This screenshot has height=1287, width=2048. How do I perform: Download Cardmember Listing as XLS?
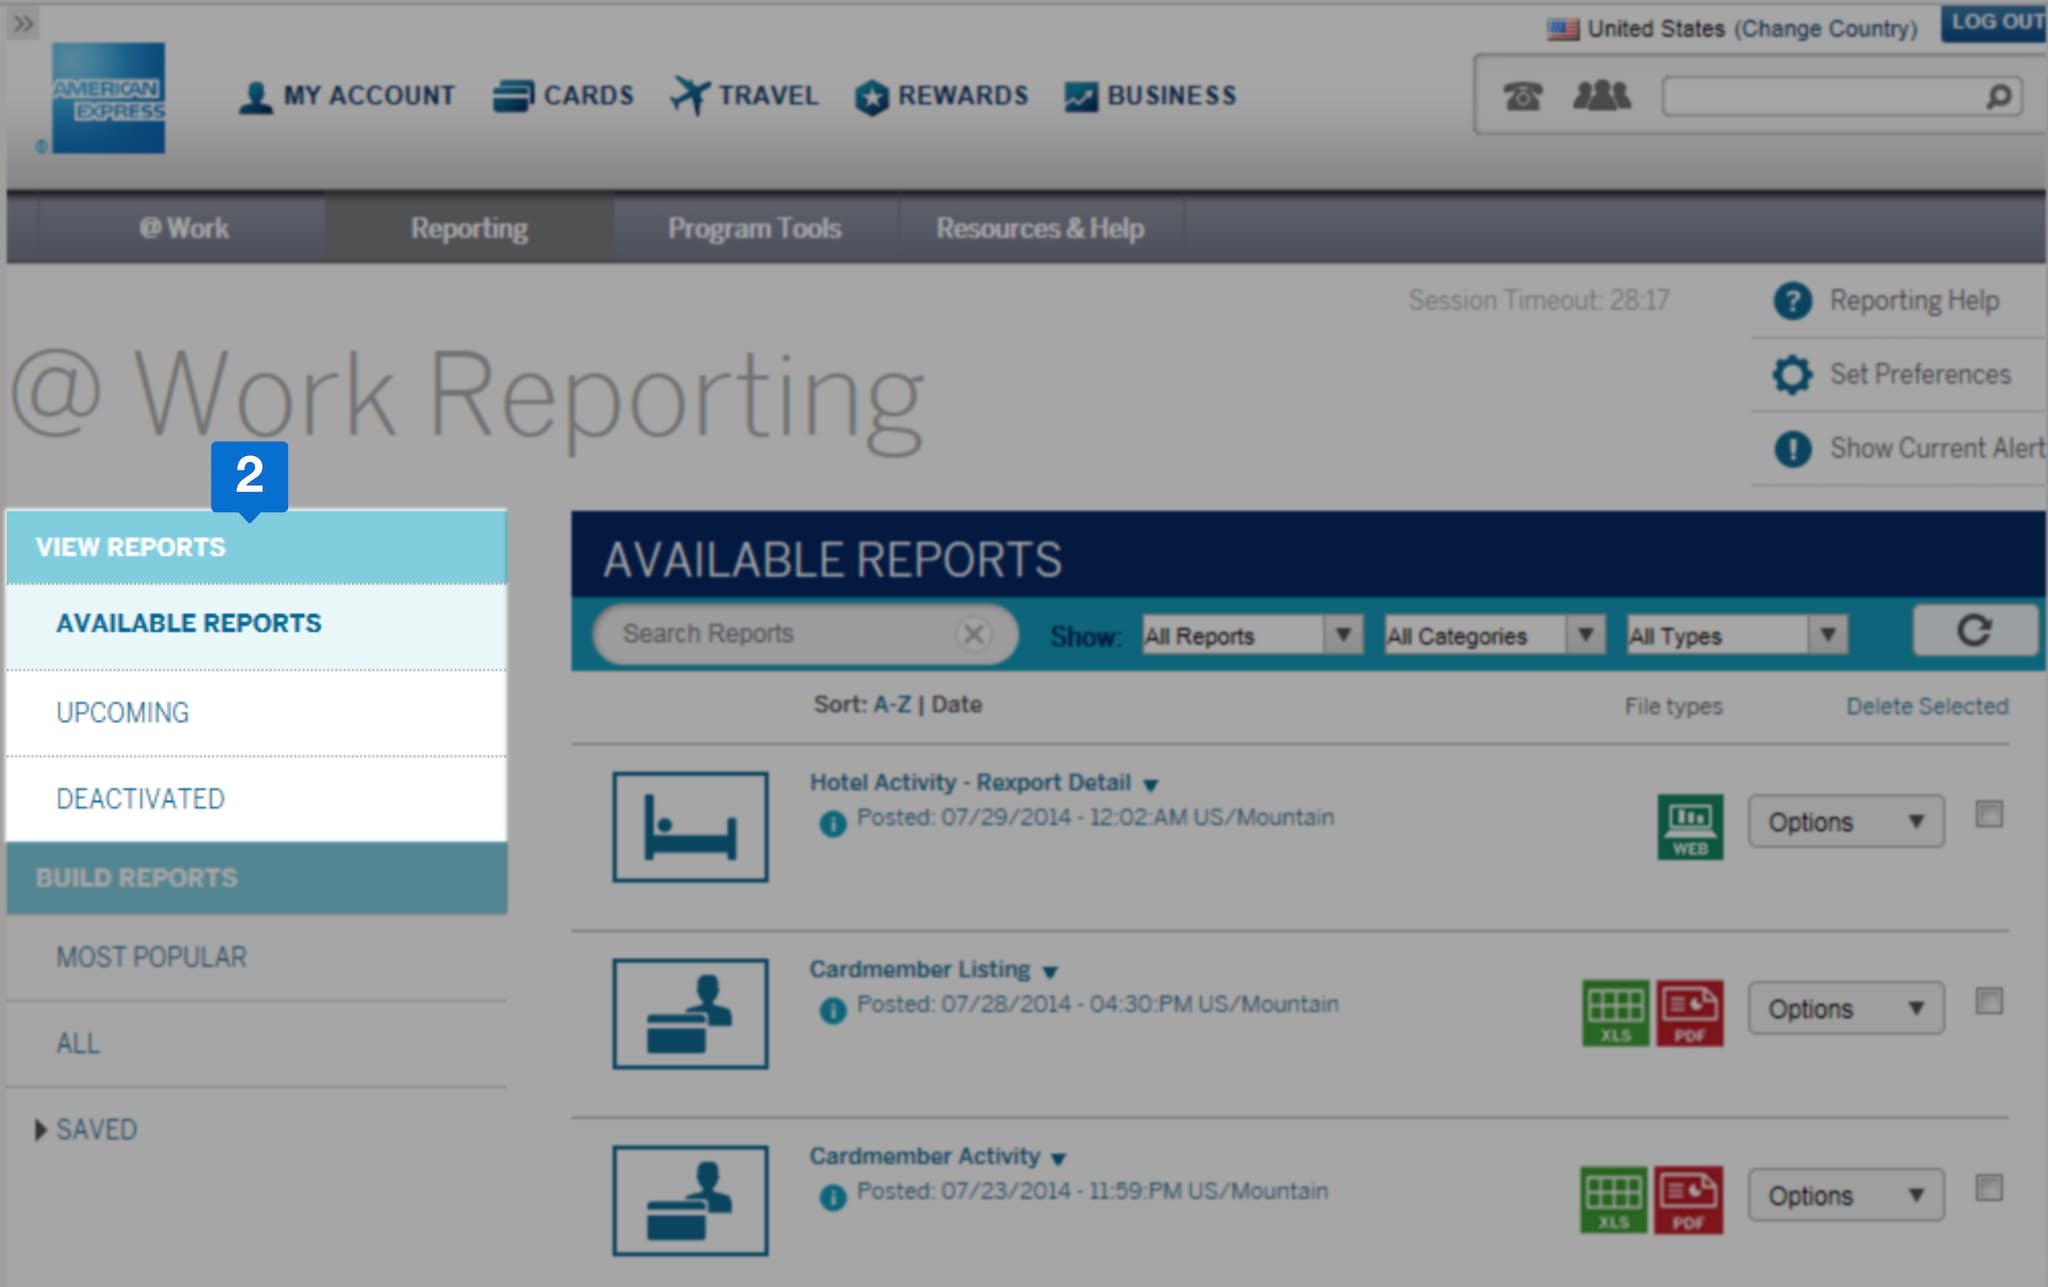pos(1615,1012)
